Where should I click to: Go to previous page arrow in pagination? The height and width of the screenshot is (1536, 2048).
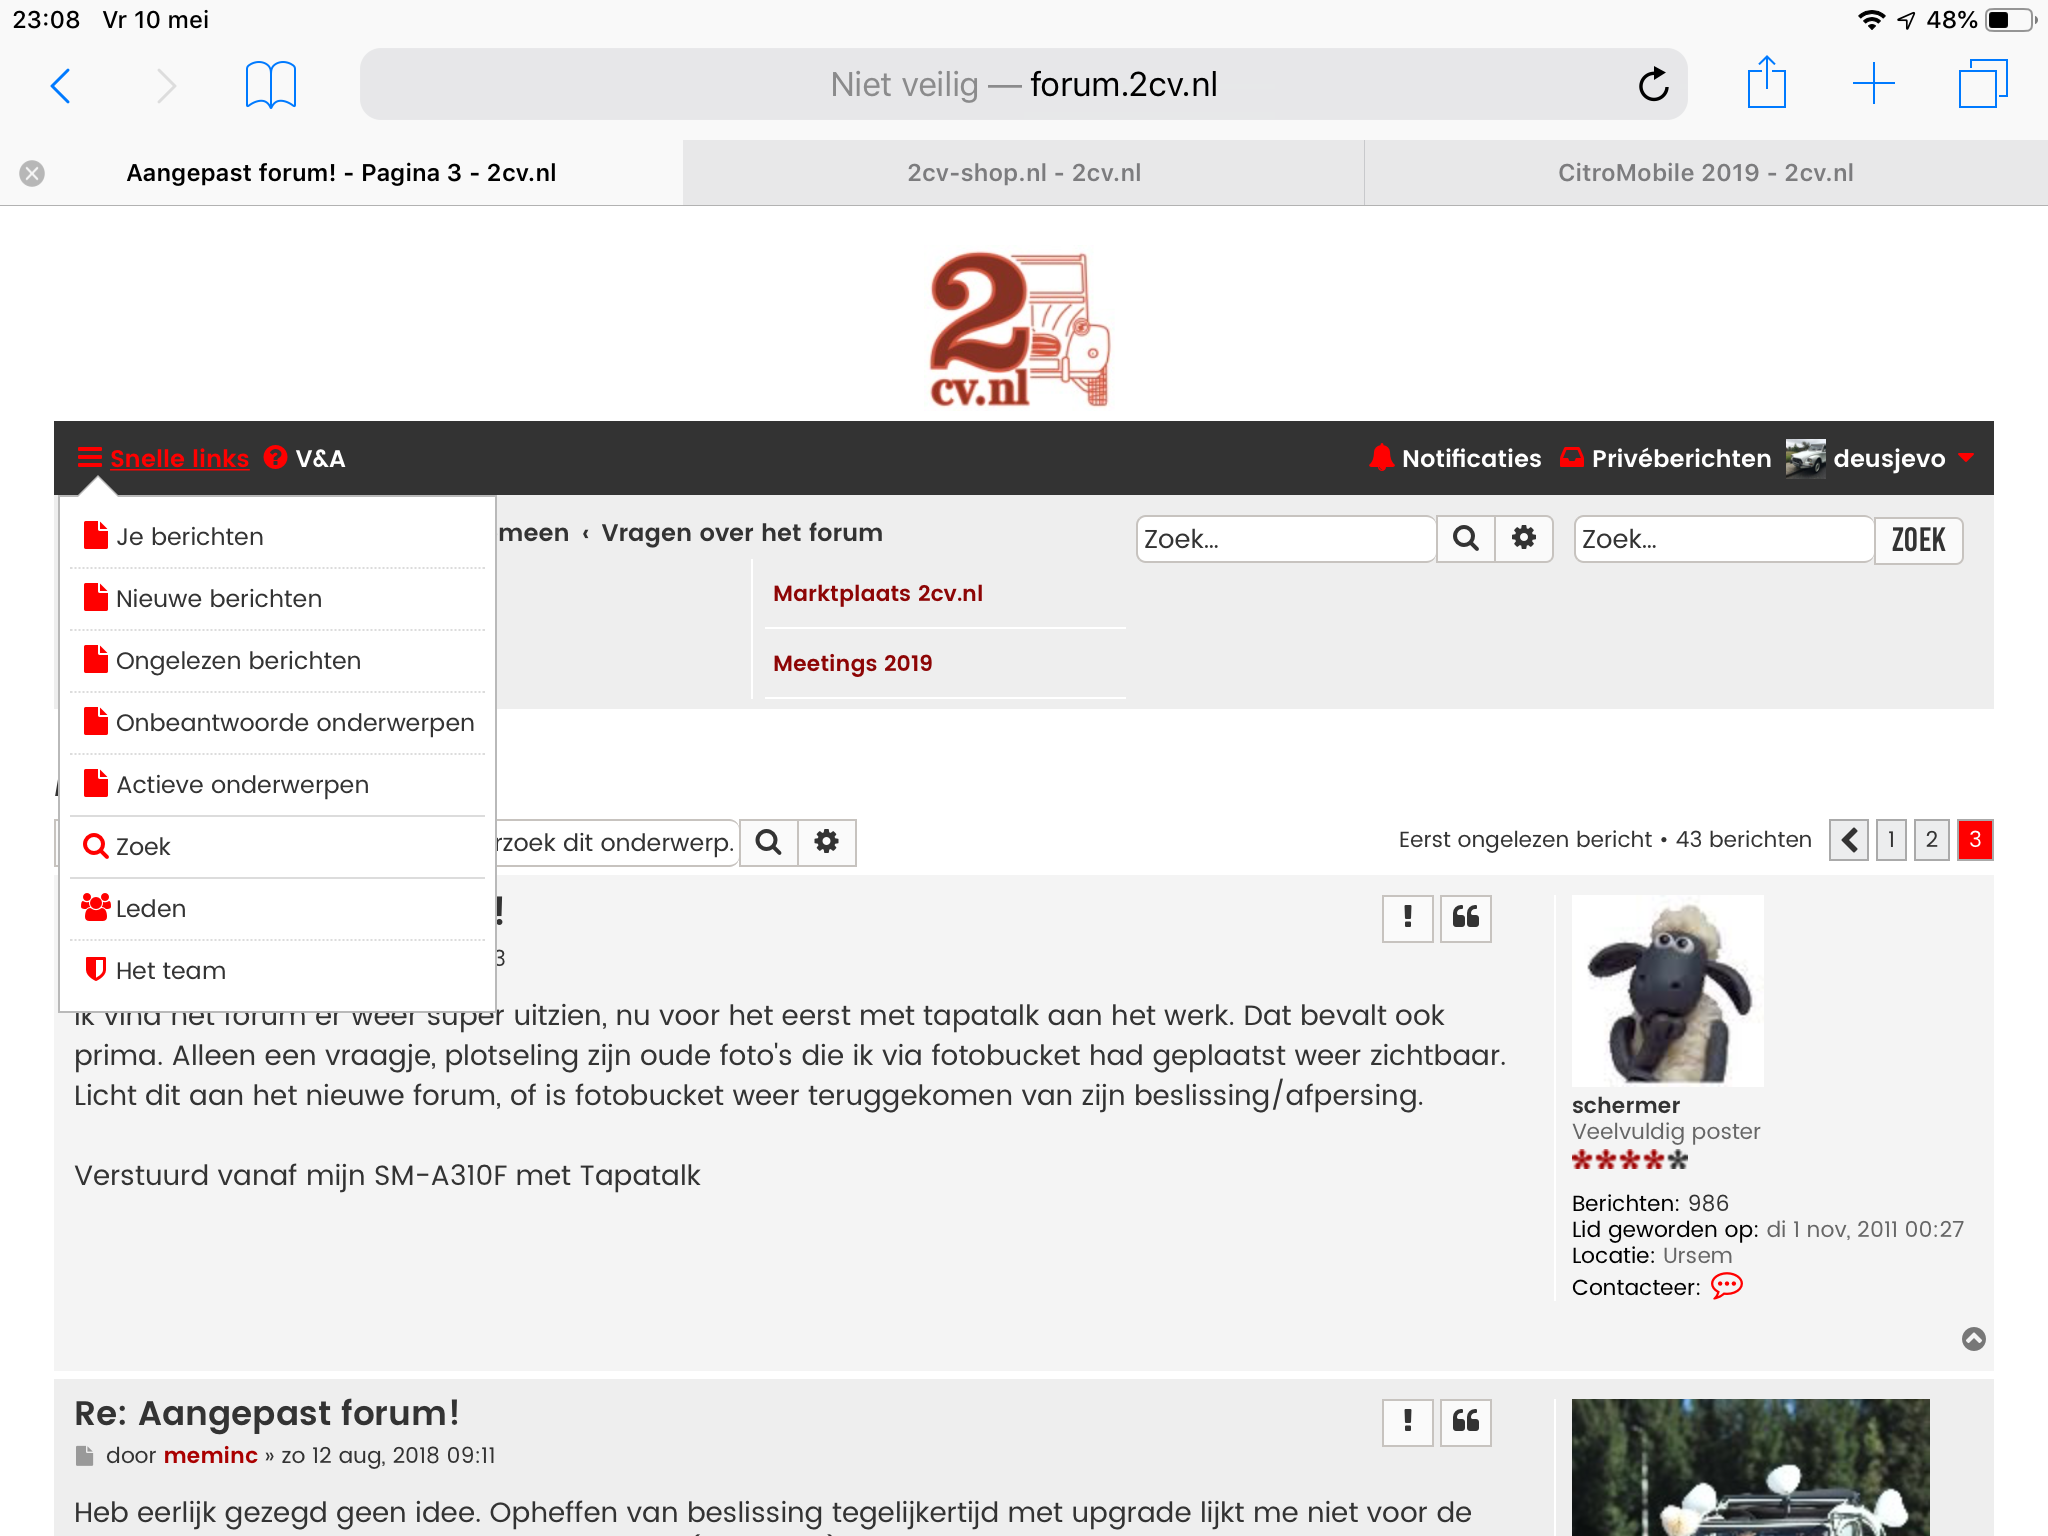(1849, 840)
